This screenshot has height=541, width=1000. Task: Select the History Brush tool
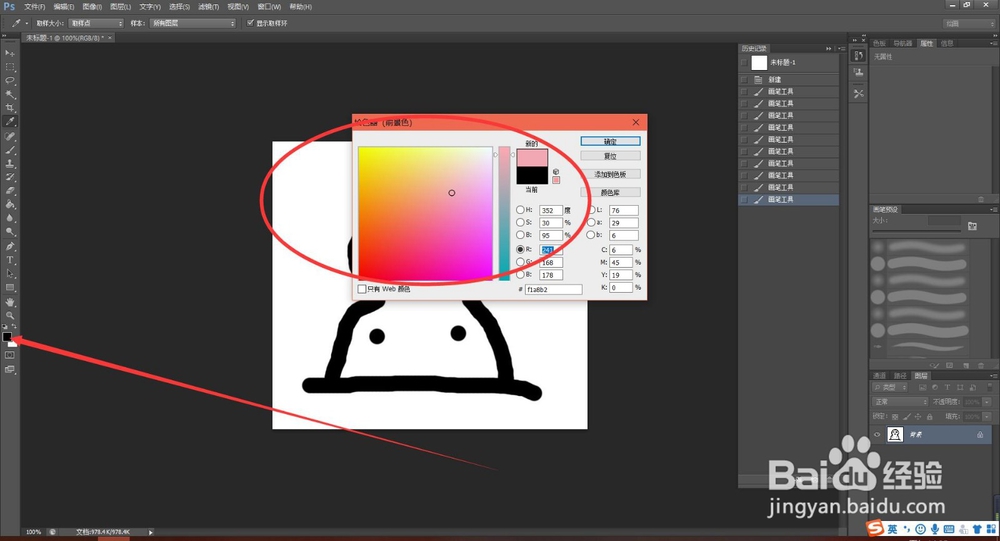10,177
